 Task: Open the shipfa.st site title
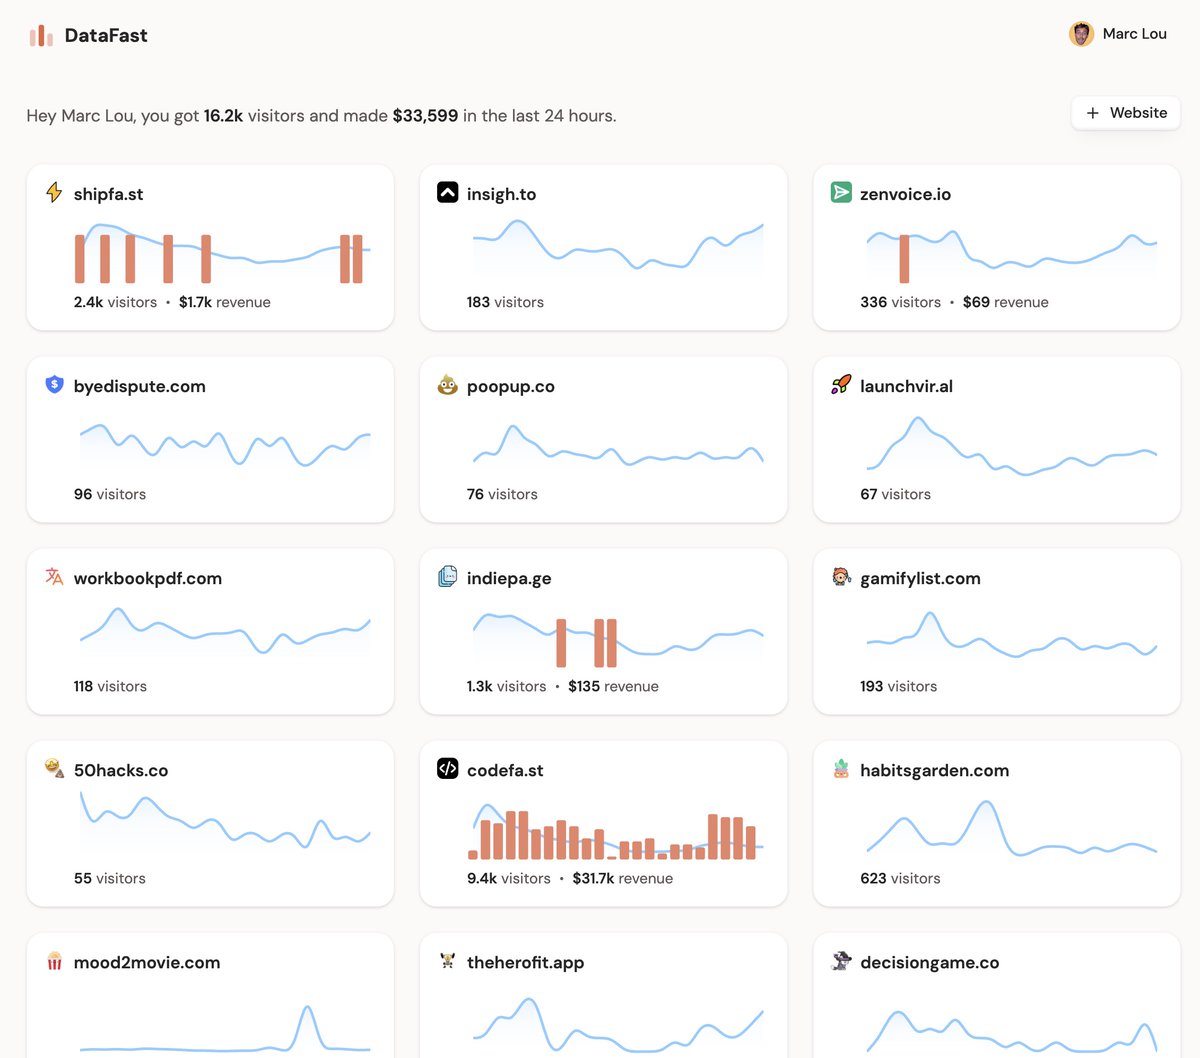click(x=108, y=194)
